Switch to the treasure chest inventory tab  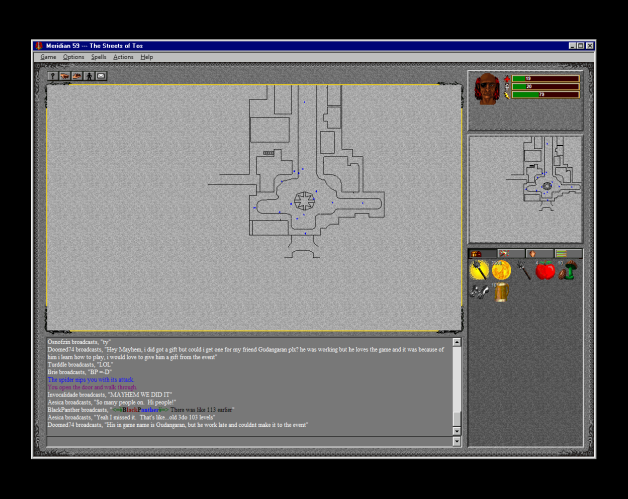click(x=482, y=254)
